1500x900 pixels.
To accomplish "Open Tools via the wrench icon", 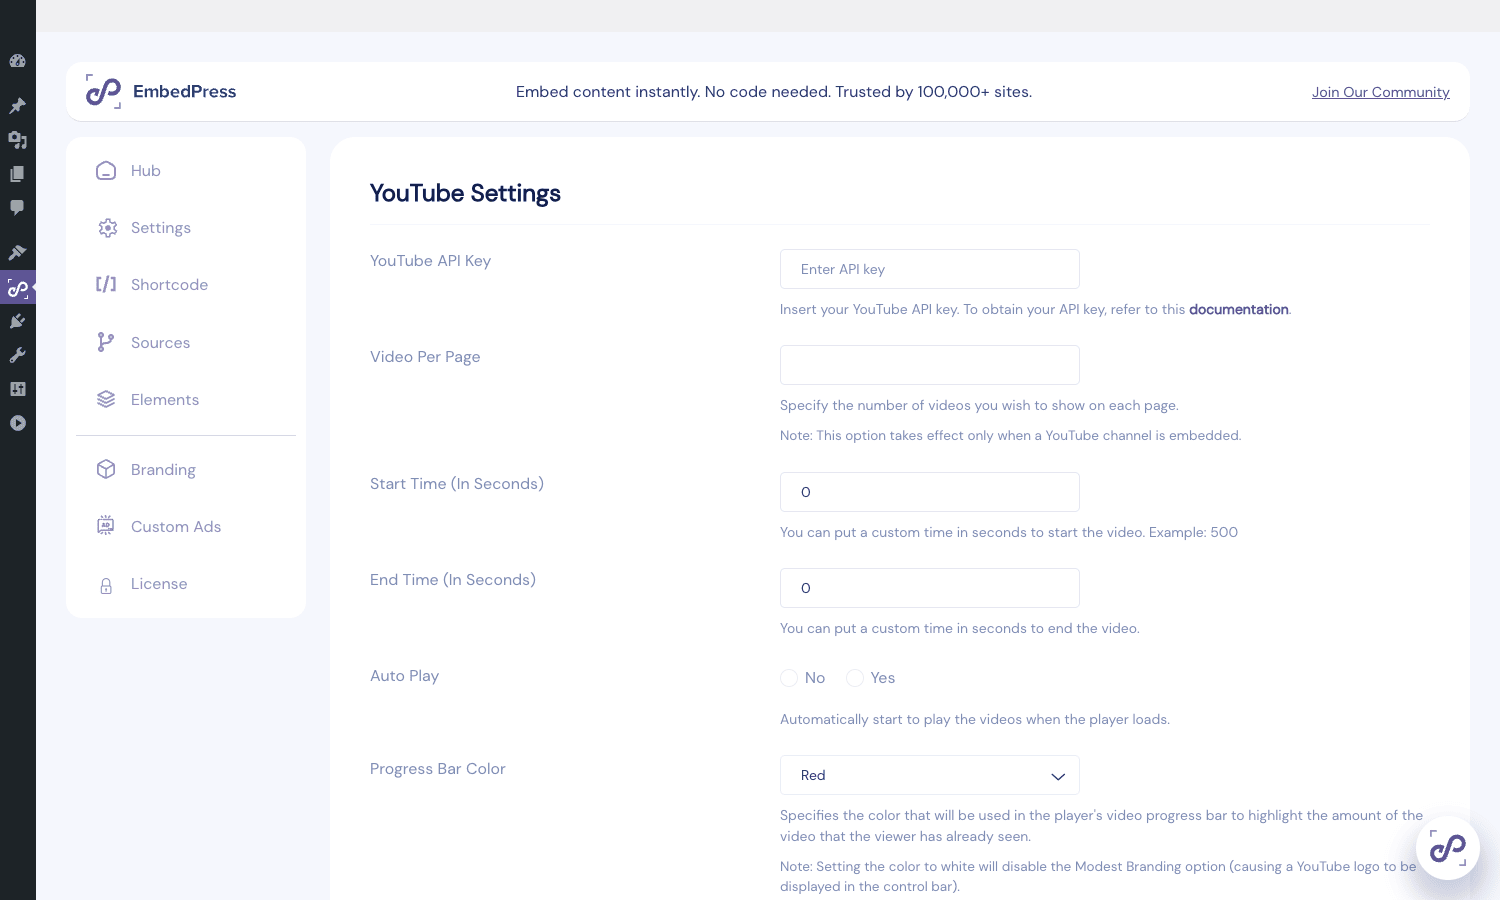I will point(17,355).
